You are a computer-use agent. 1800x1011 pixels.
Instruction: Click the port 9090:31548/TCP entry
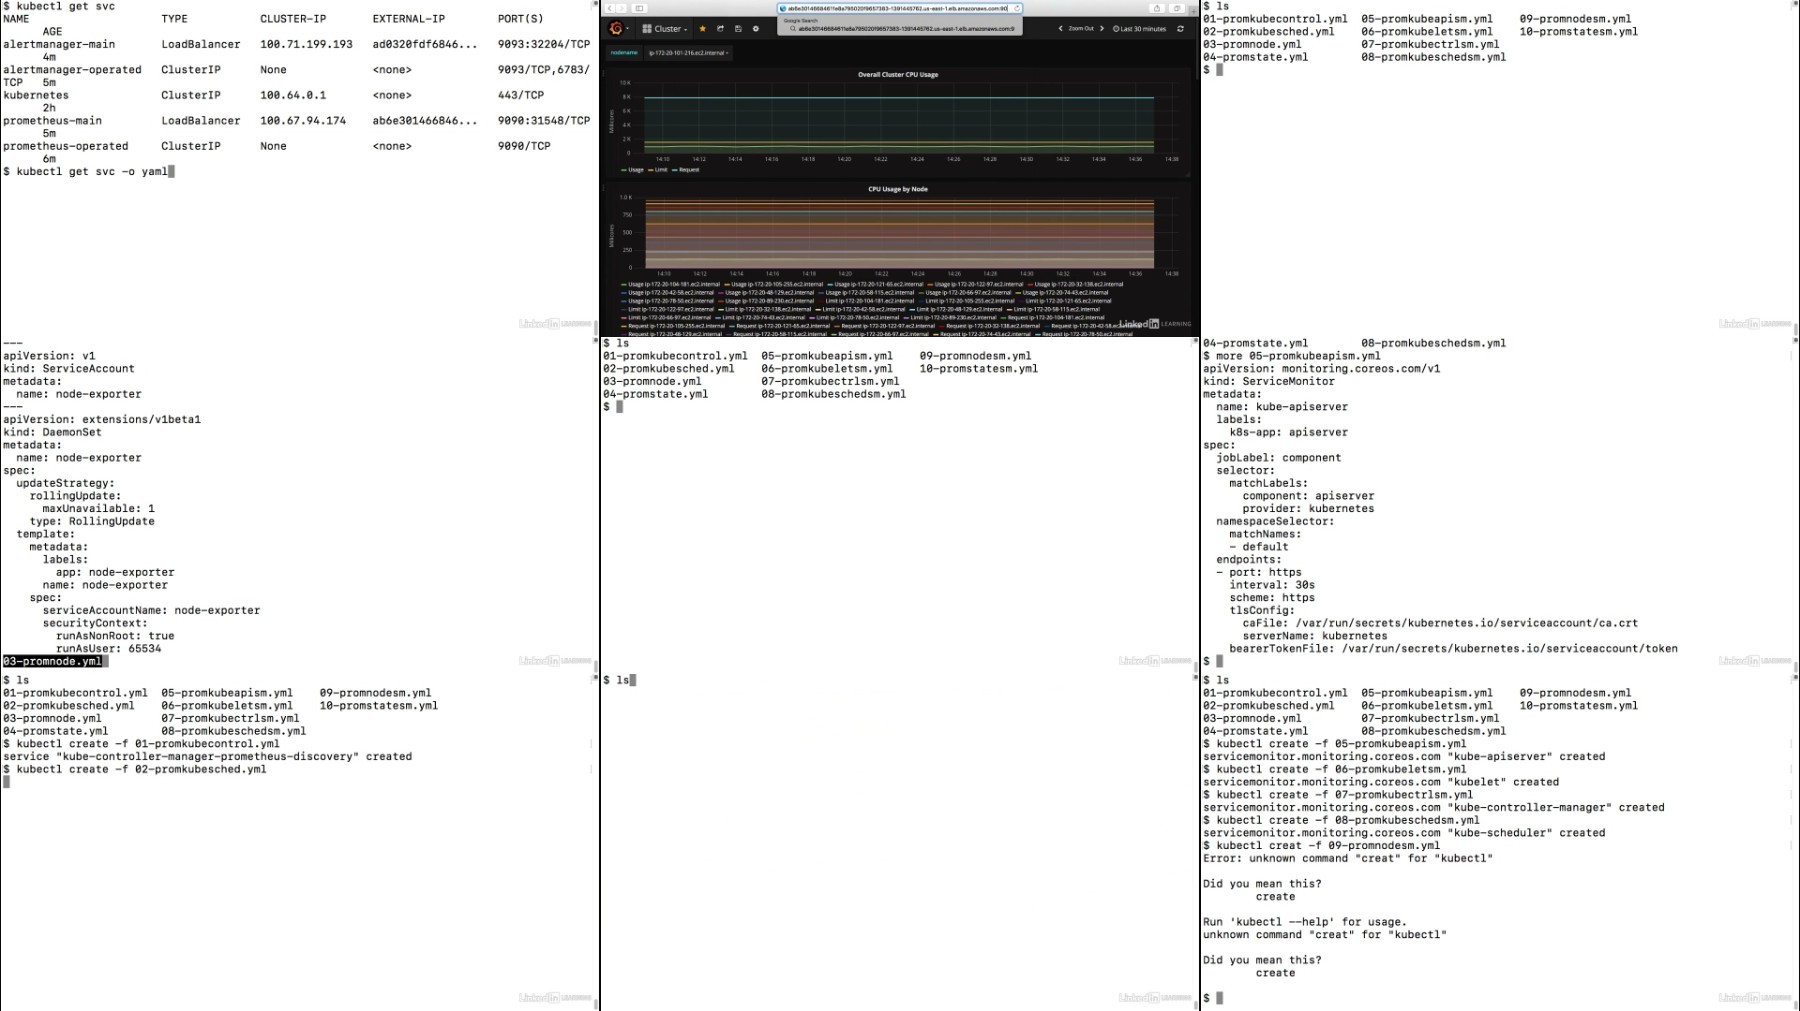[544, 120]
